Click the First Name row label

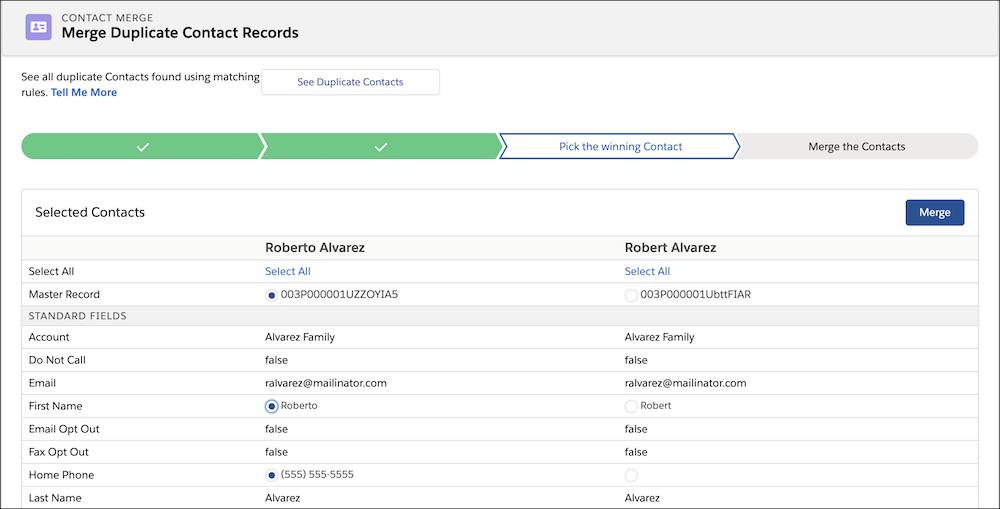(x=55, y=406)
